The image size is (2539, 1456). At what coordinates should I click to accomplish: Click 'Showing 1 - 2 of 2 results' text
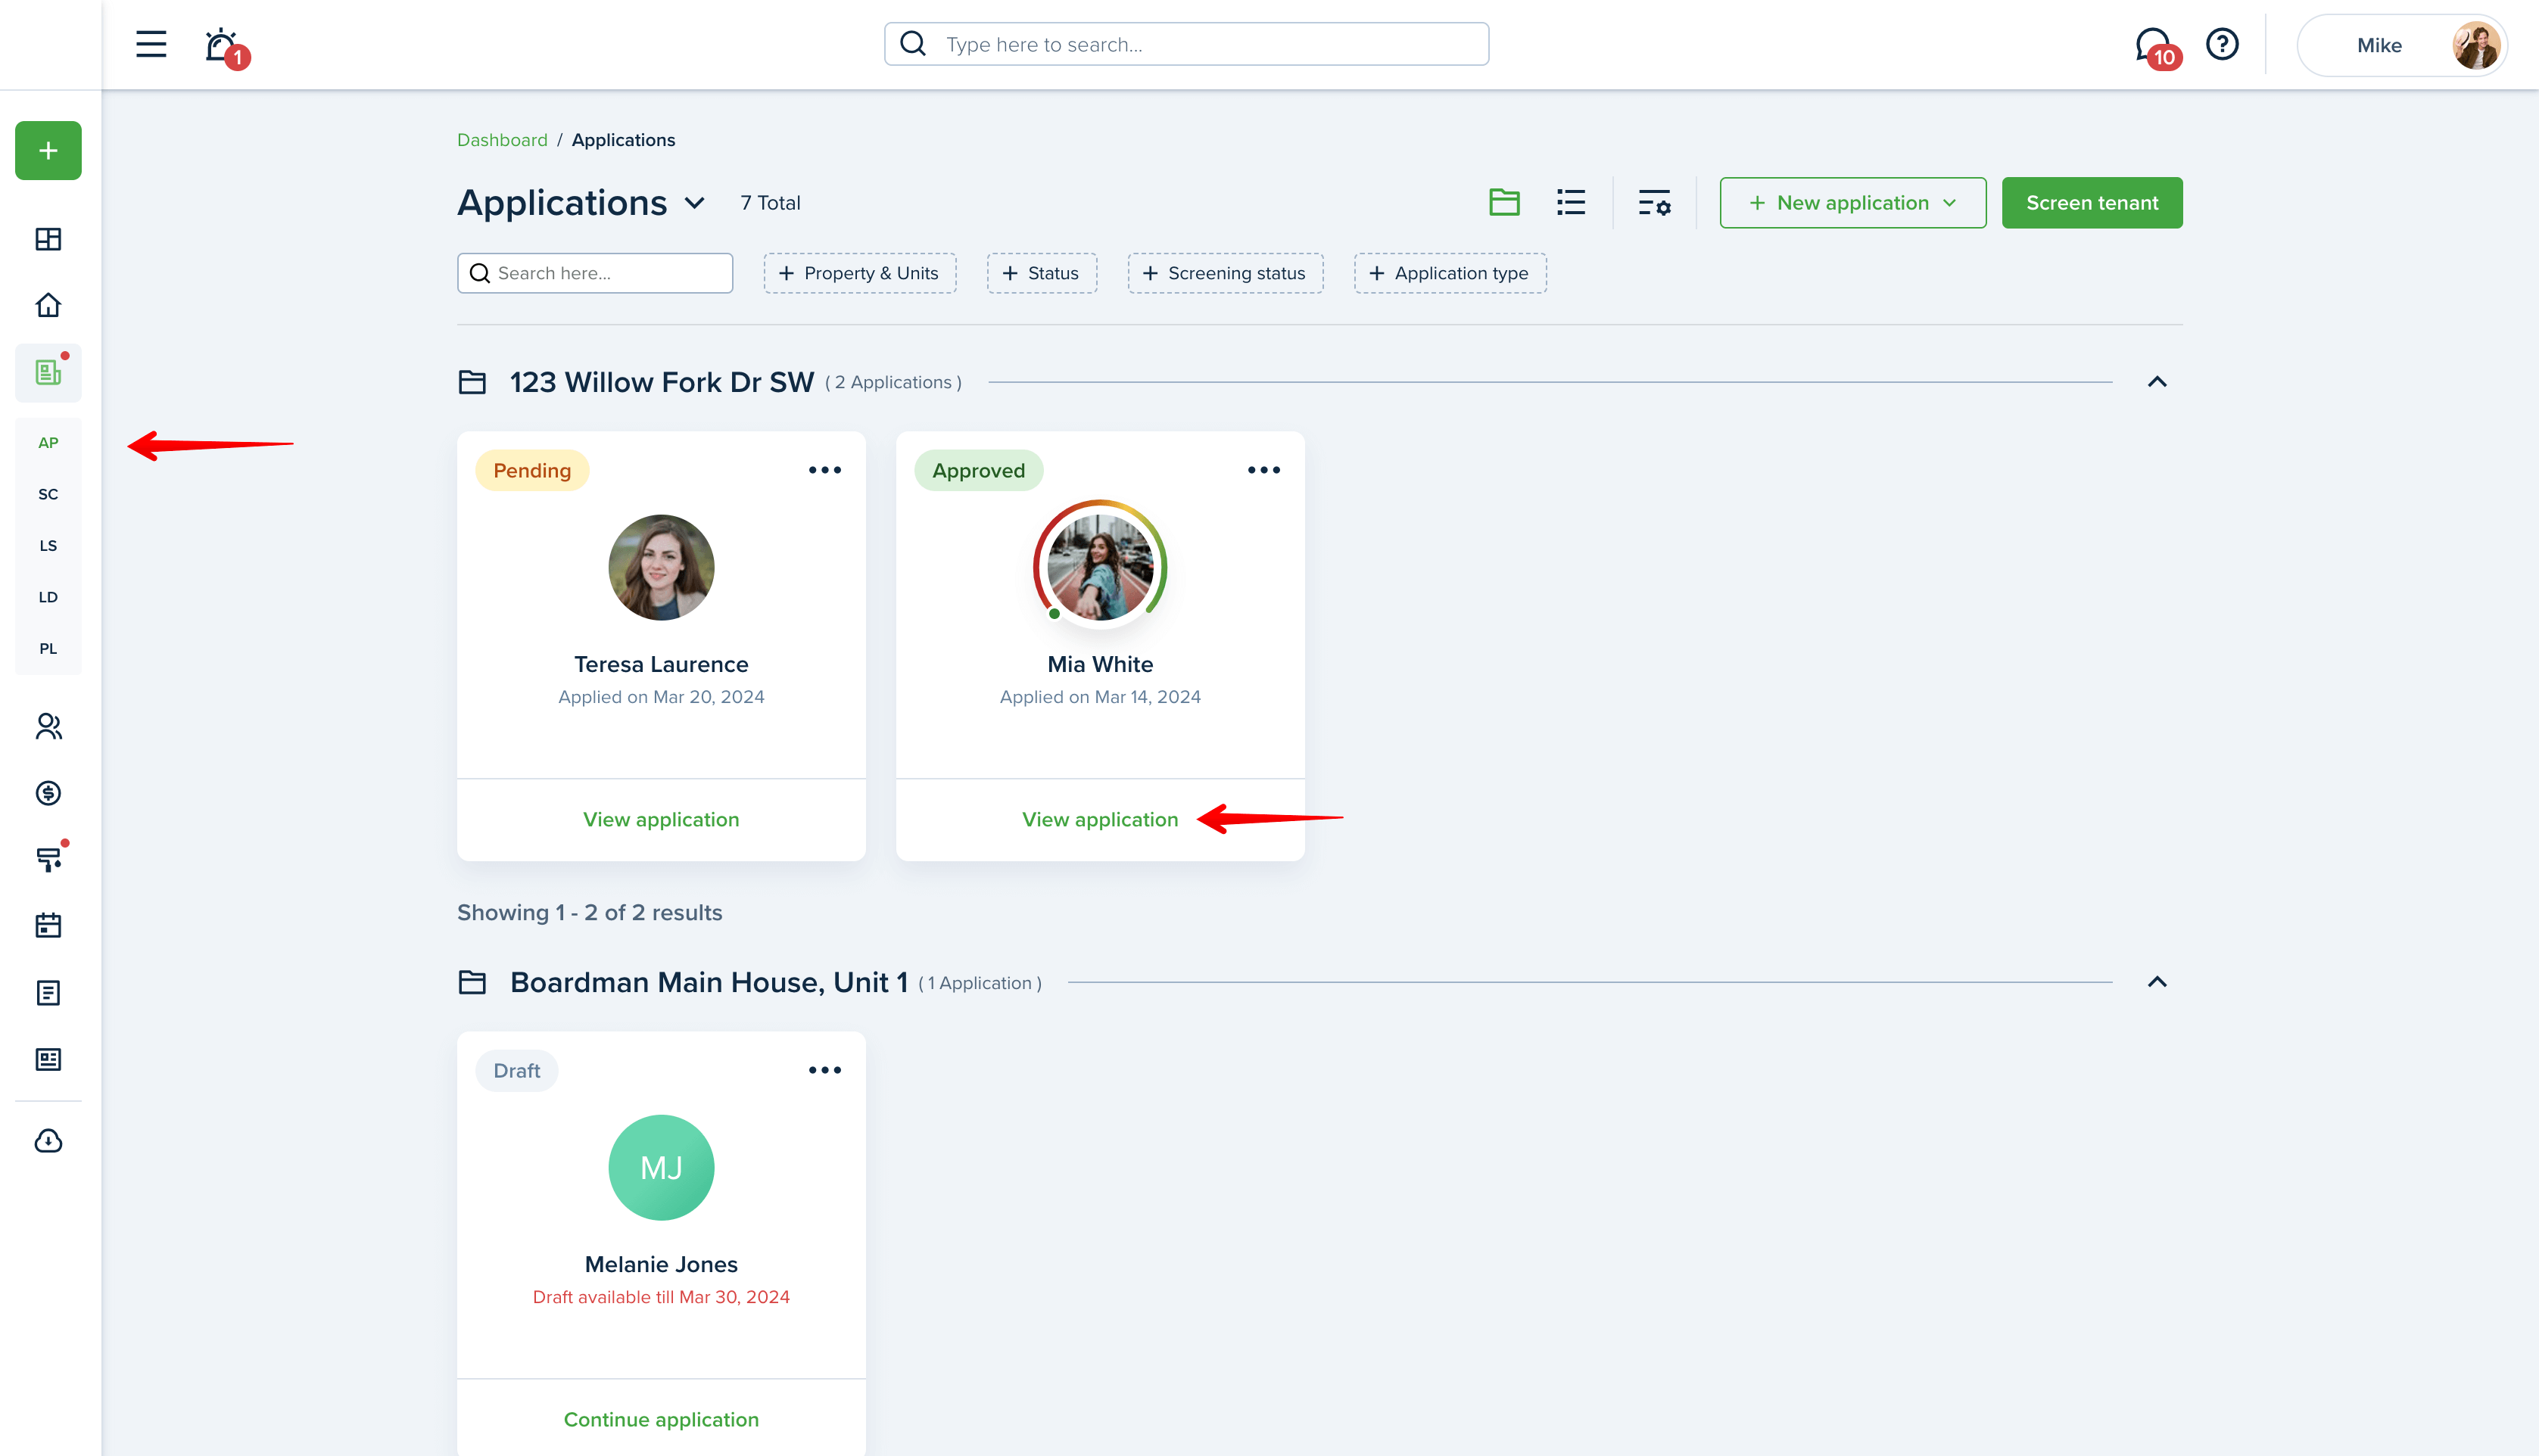click(589, 912)
